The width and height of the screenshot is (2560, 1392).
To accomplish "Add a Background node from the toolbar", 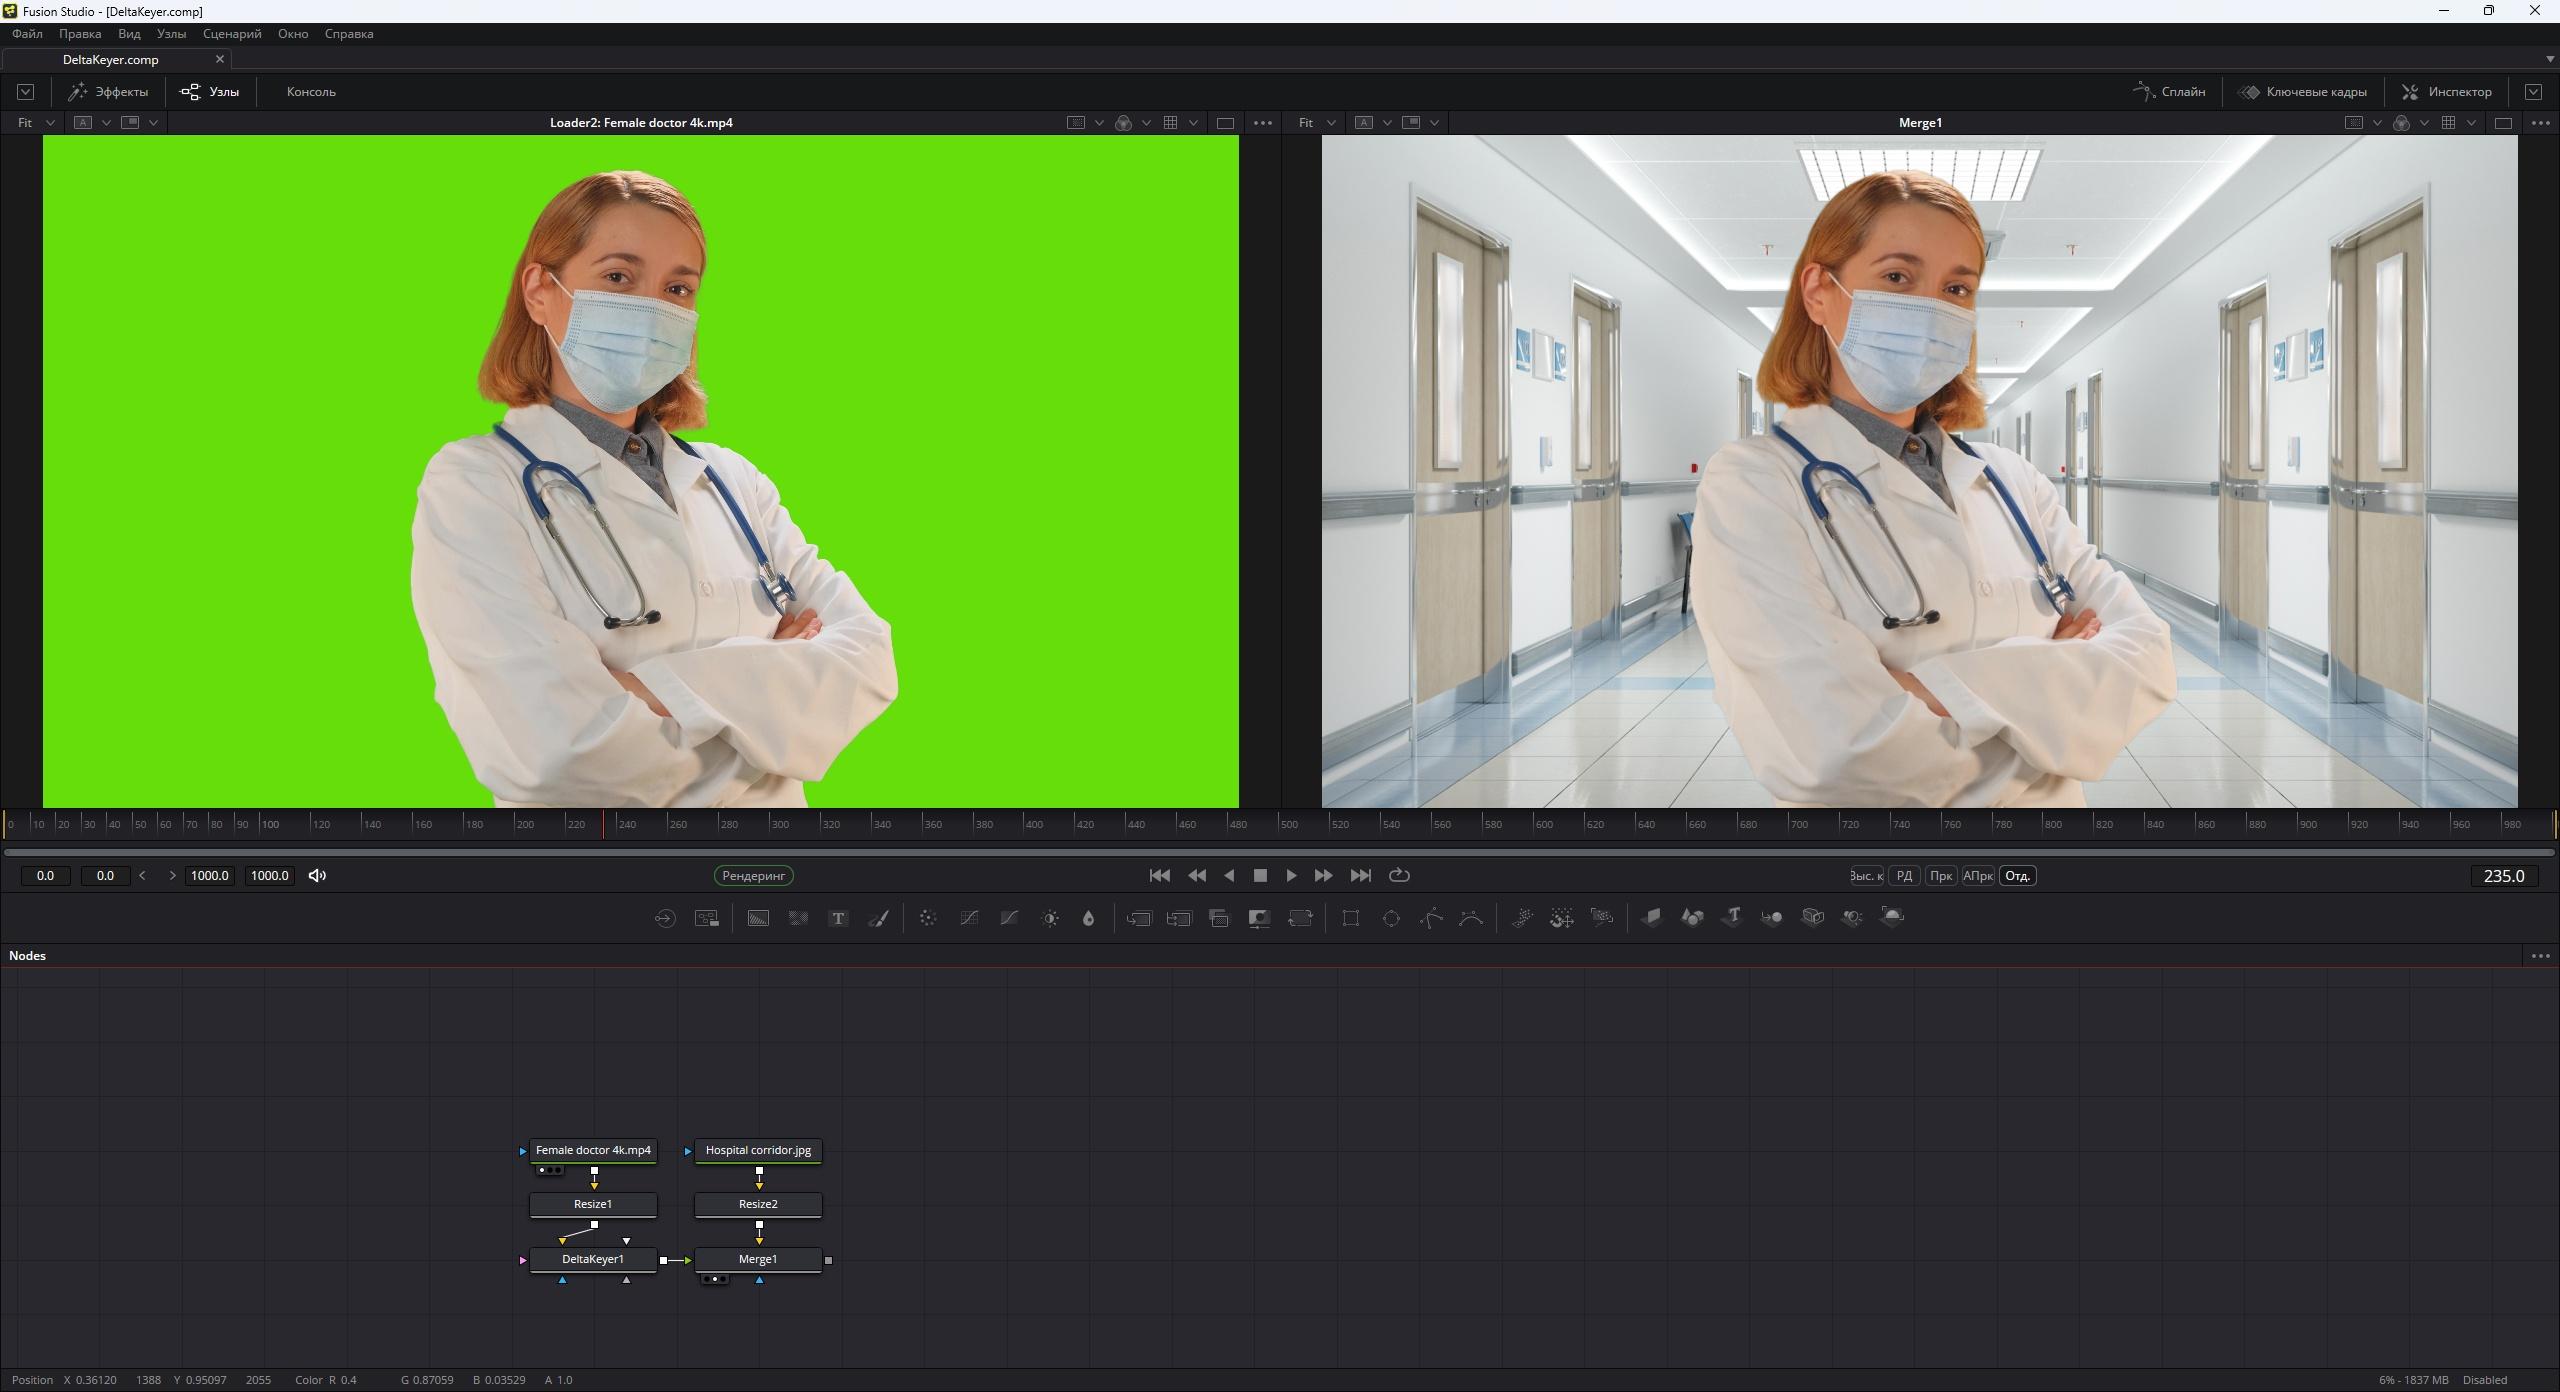I will click(x=757, y=918).
